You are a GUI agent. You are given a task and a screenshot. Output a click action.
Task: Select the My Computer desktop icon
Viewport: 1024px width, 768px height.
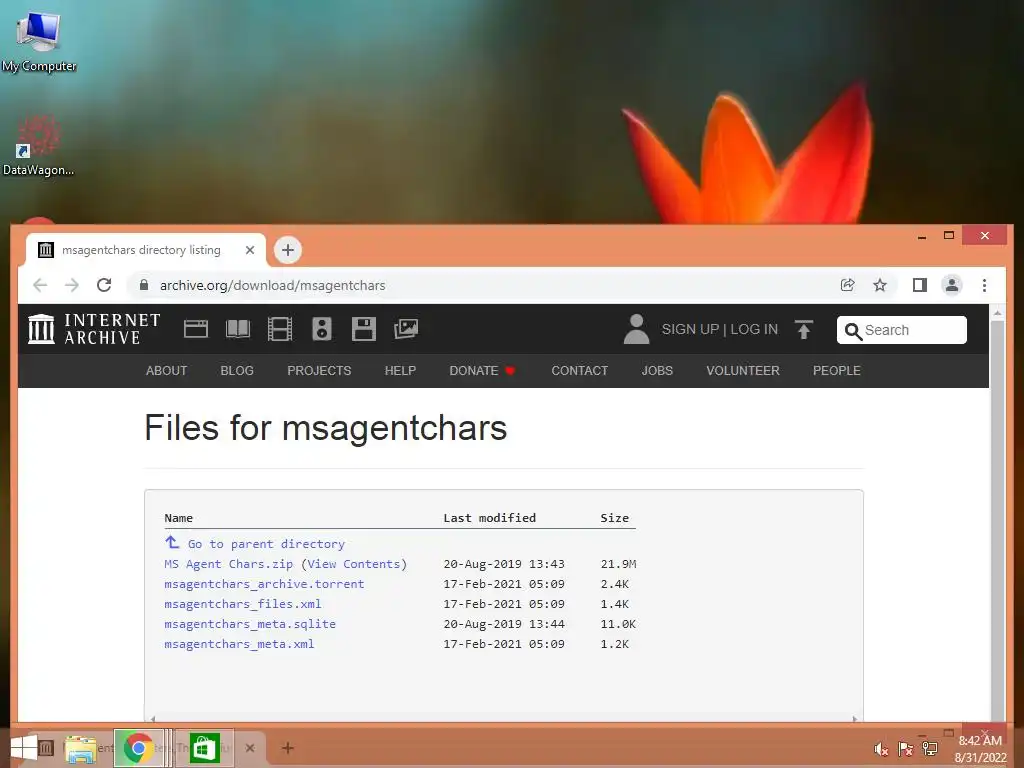[x=39, y=42]
